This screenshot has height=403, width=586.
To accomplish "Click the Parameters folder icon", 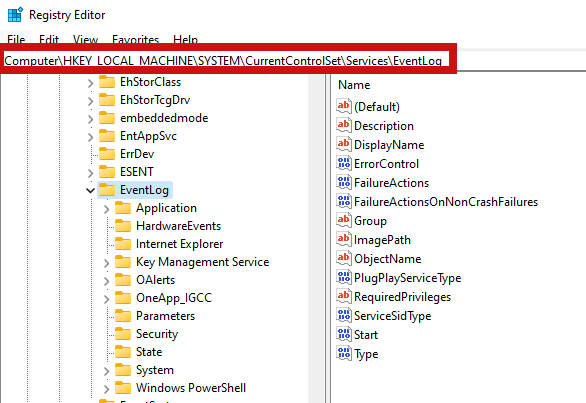I will click(123, 316).
